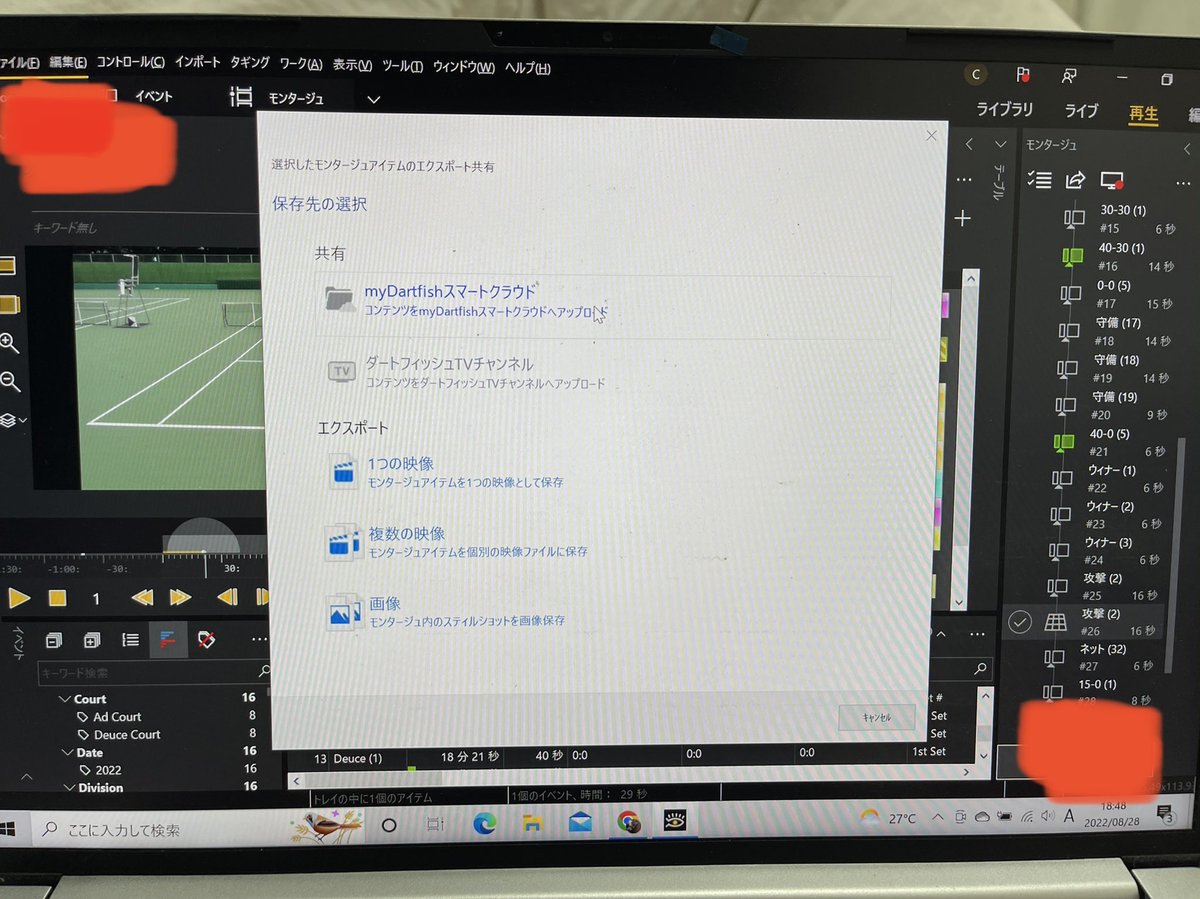Click the キーワード検索 search field
Viewport: 1200px width, 899px height.
coord(154,673)
